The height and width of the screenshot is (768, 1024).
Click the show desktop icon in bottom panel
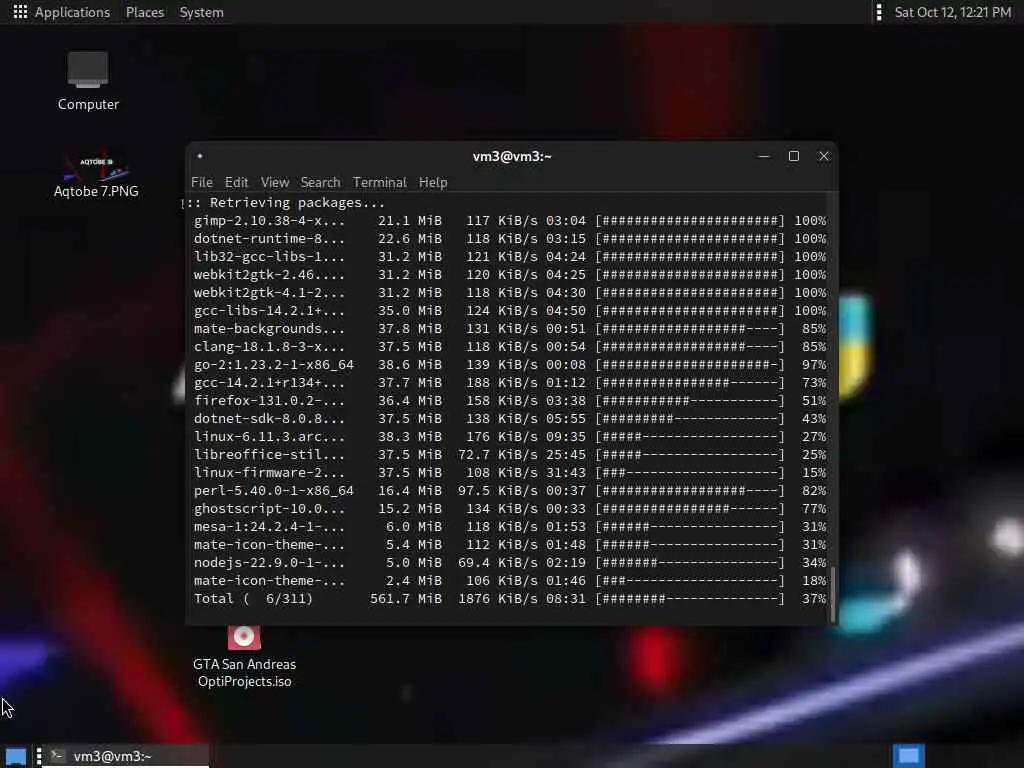[16, 757]
